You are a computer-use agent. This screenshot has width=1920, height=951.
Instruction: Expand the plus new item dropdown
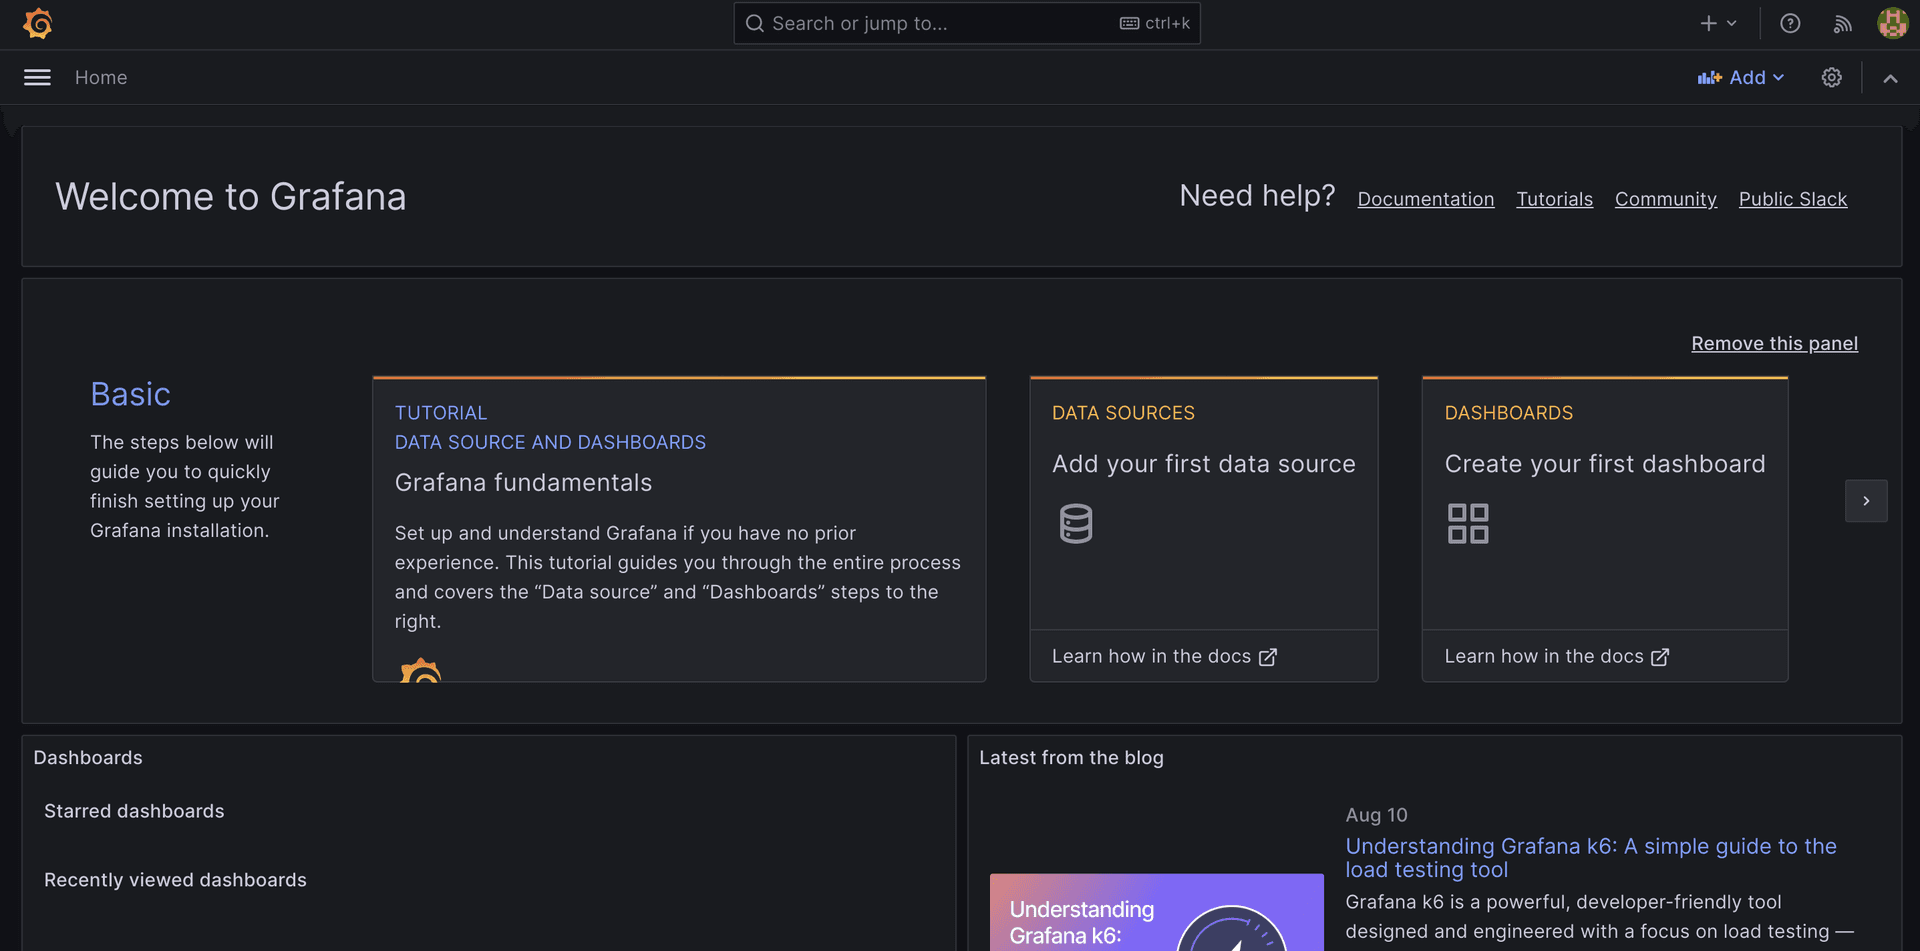(1718, 24)
